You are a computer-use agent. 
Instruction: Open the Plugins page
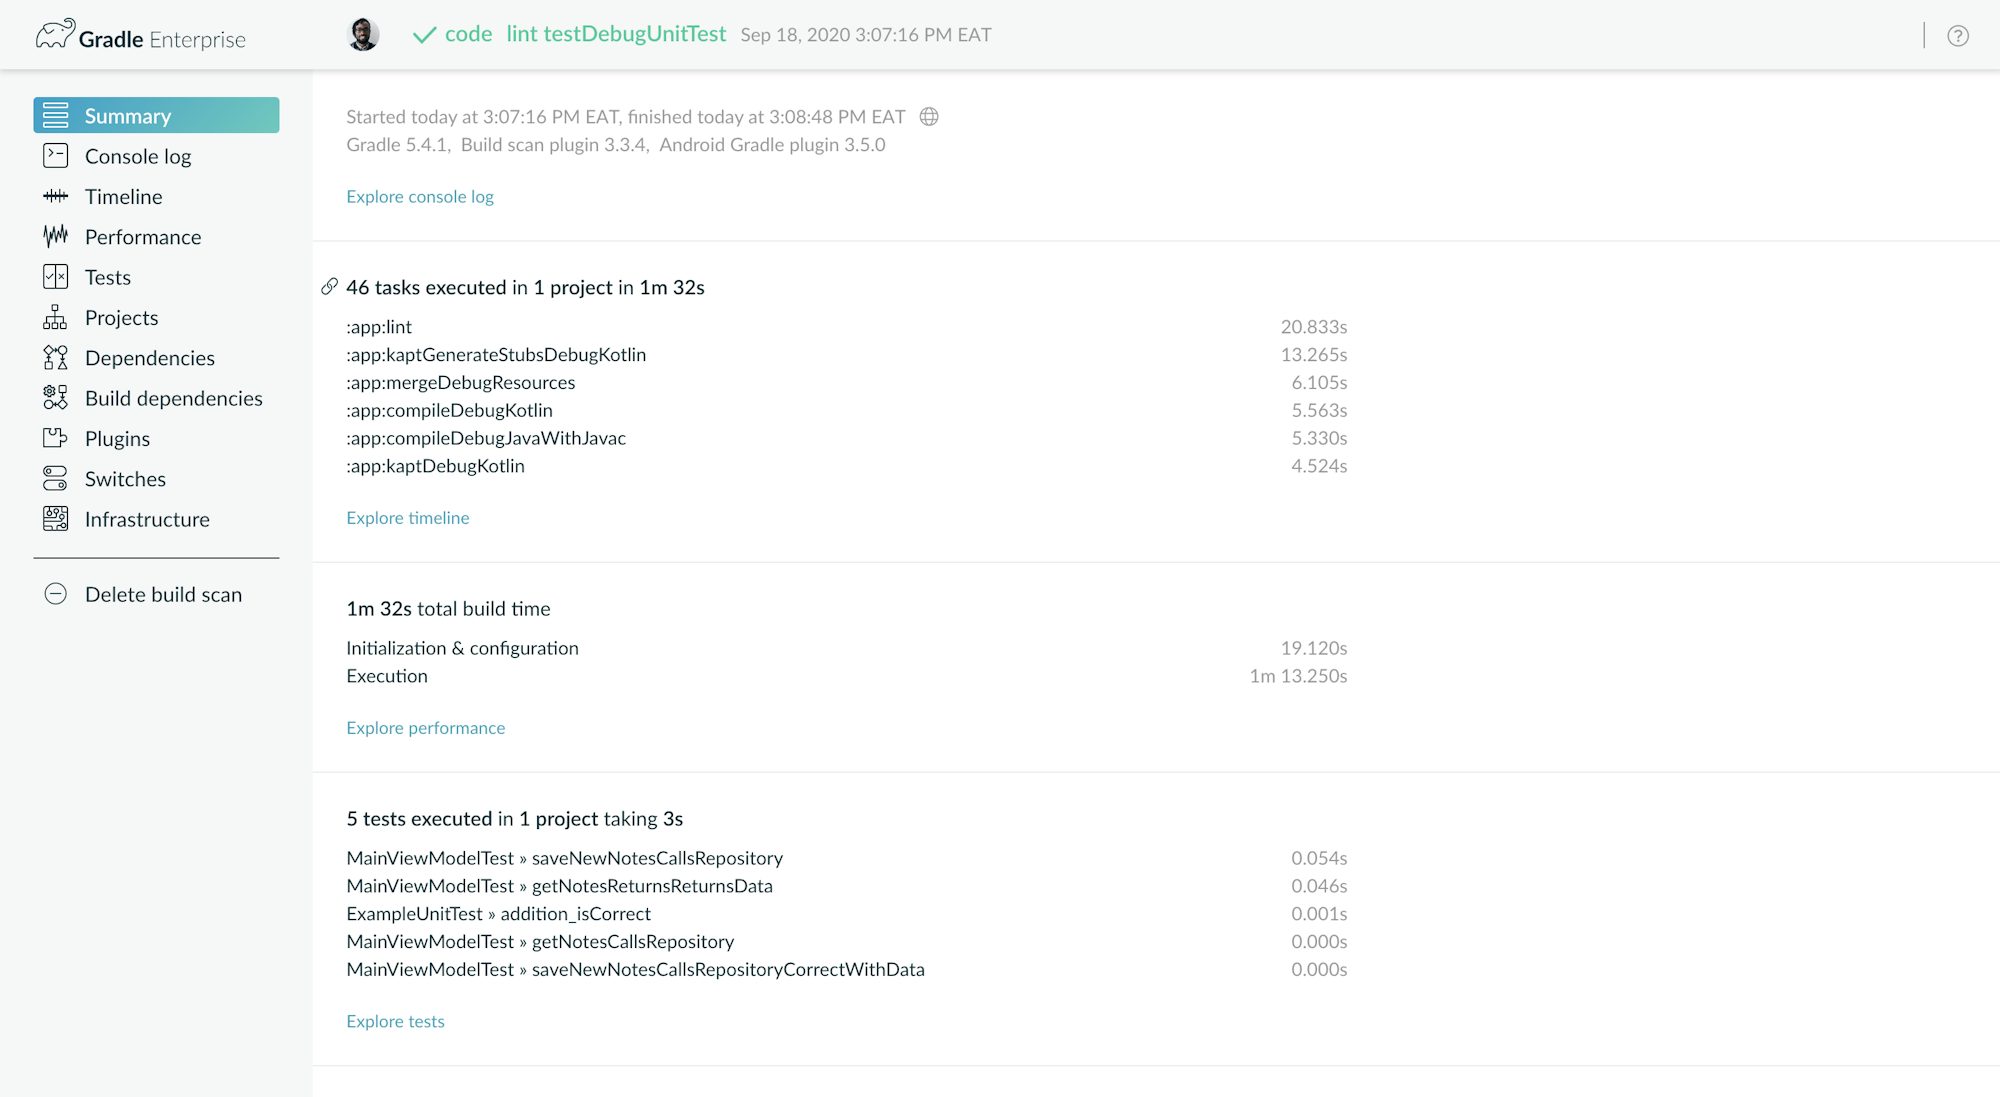pyautogui.click(x=117, y=439)
